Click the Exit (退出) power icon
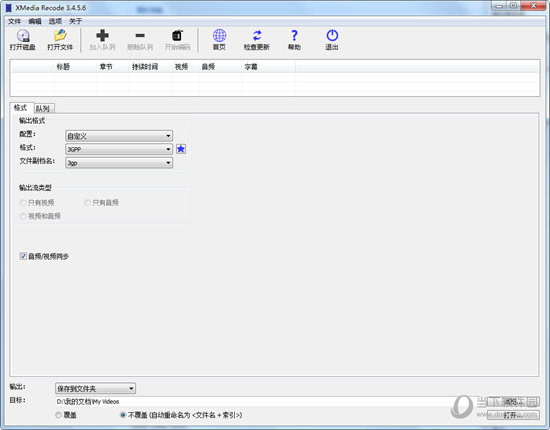Image resolution: width=550 pixels, height=430 pixels. pyautogui.click(x=332, y=36)
